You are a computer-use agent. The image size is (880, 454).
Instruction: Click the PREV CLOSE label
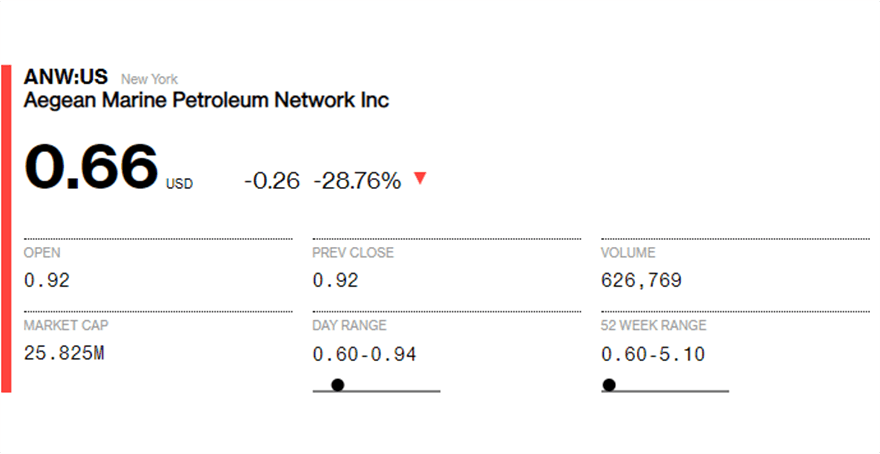pyautogui.click(x=353, y=253)
